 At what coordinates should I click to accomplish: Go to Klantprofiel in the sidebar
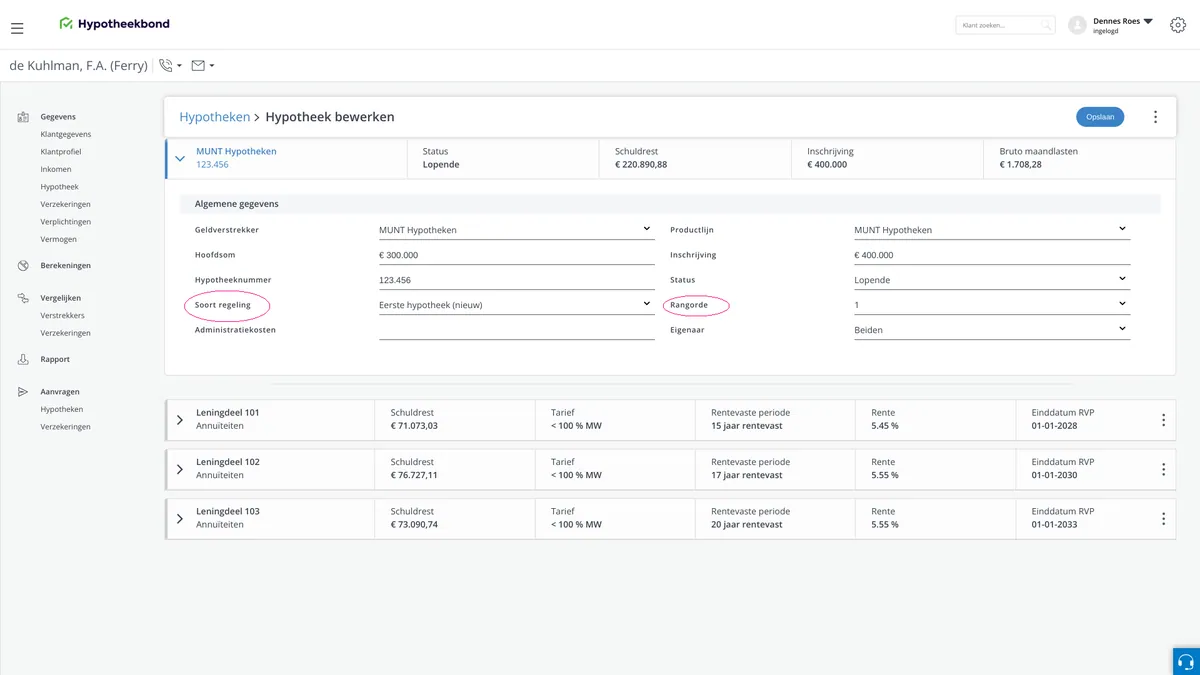point(61,152)
